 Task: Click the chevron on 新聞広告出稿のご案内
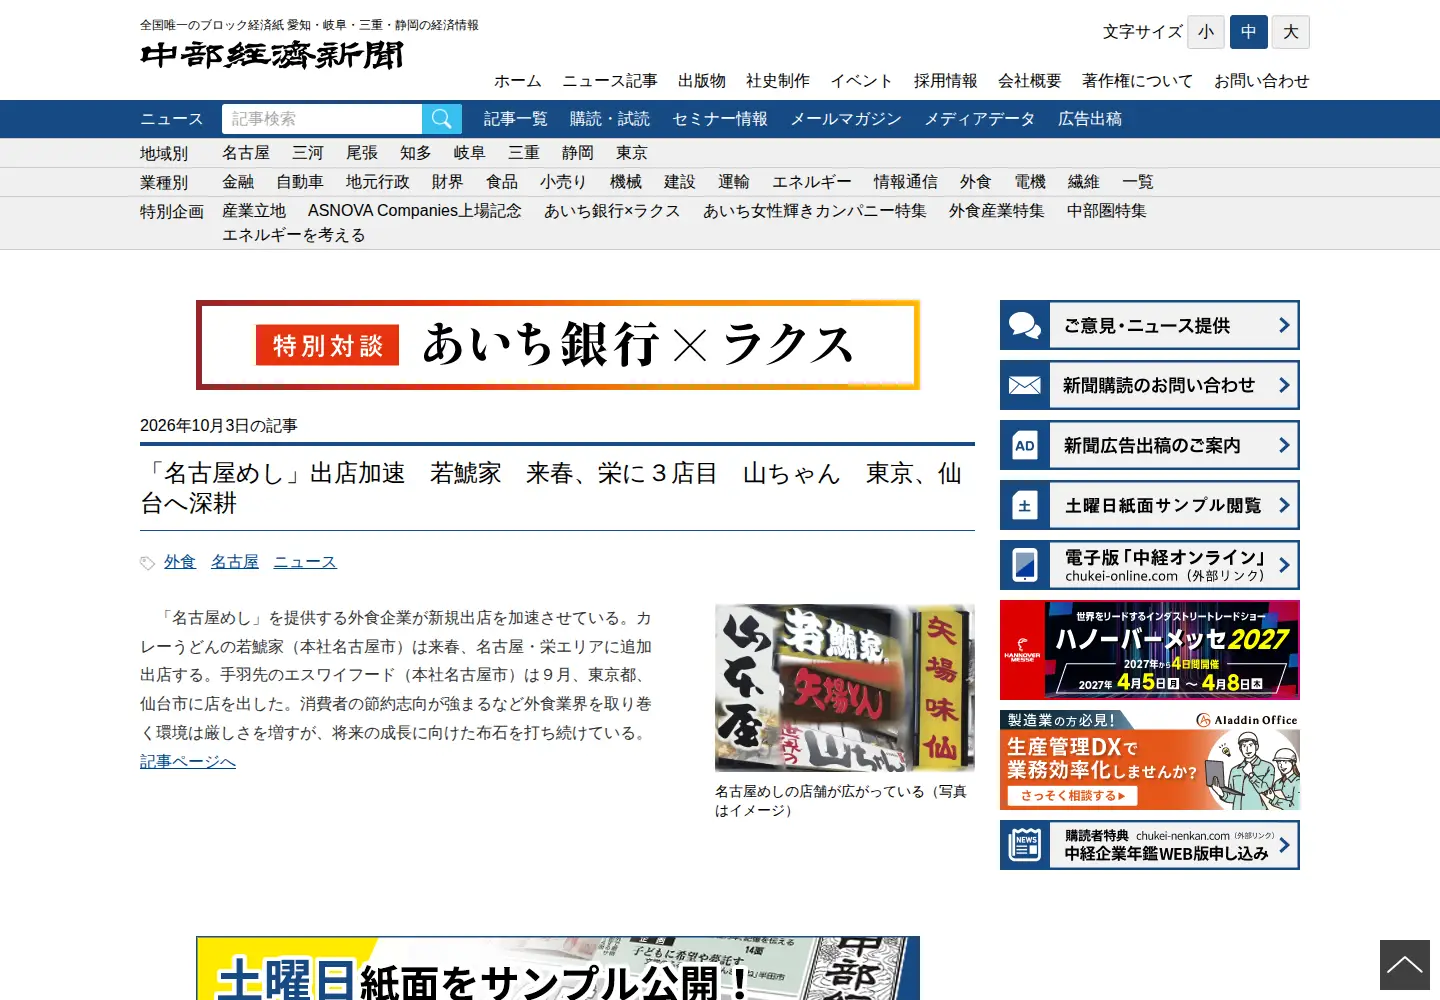1284,445
